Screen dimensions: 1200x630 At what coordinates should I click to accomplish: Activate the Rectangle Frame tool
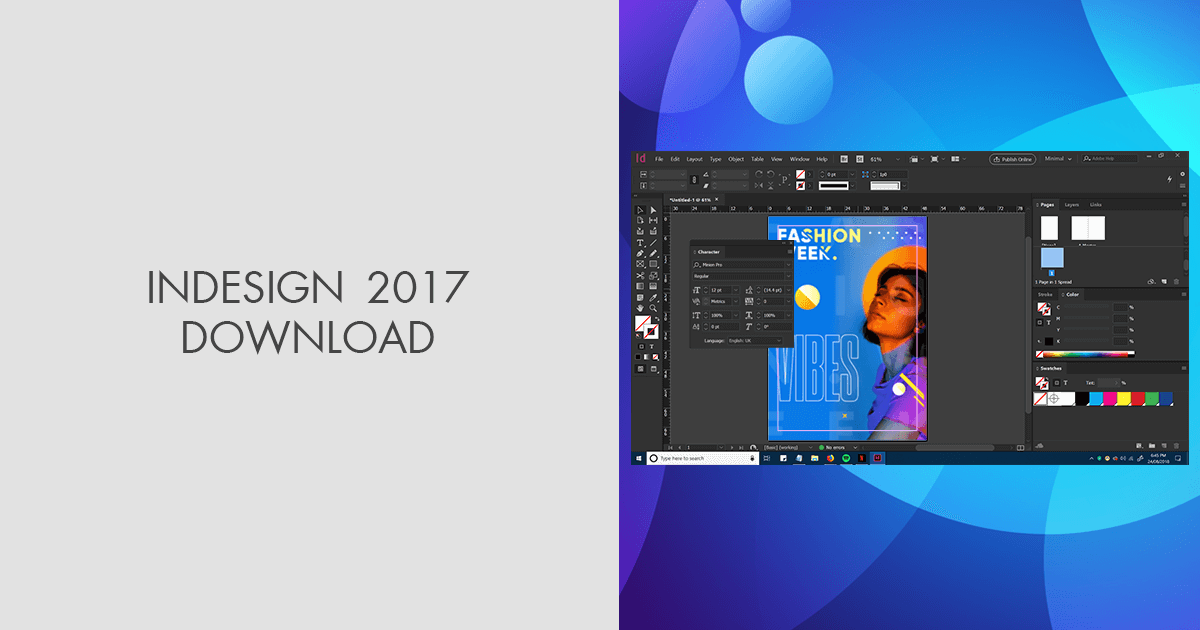(x=639, y=263)
